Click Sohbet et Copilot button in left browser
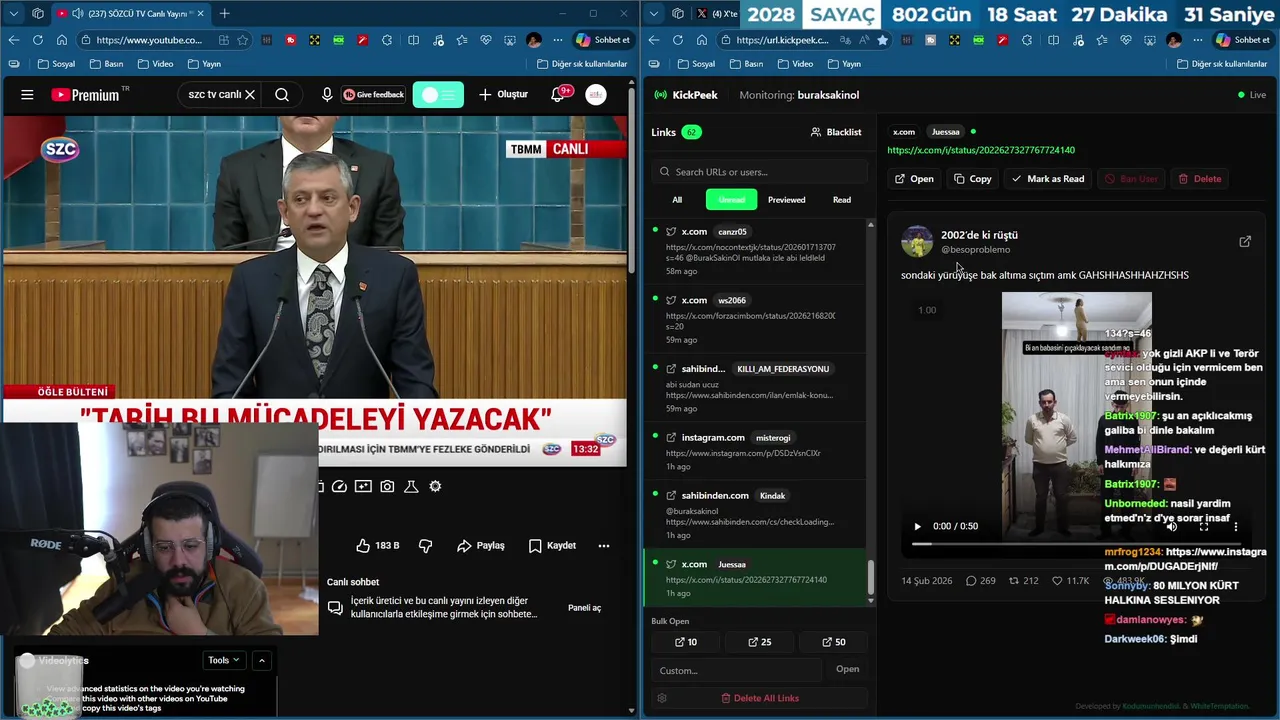This screenshot has width=1280, height=720. (x=603, y=40)
